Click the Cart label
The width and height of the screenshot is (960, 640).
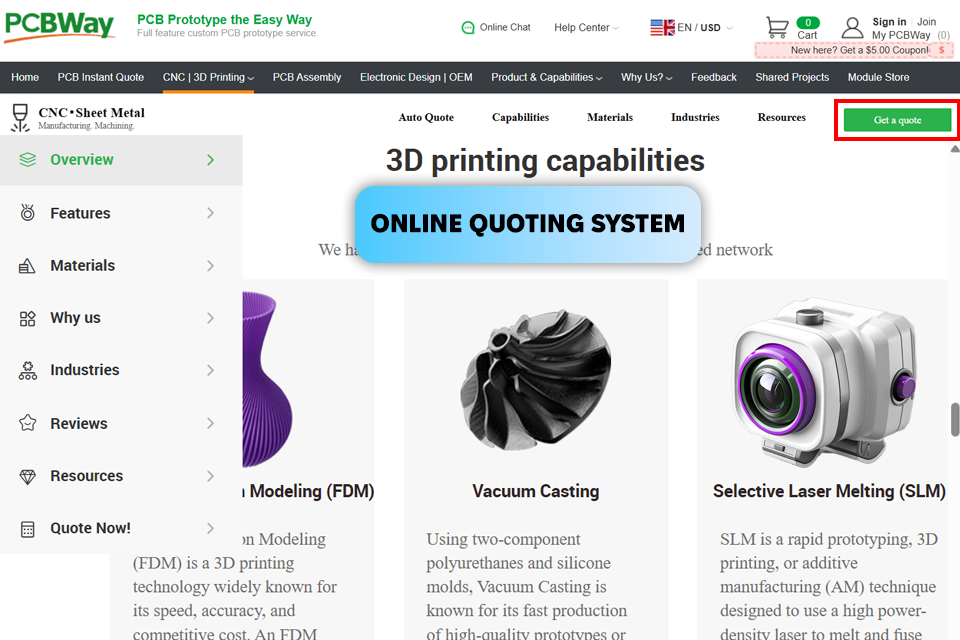(807, 36)
